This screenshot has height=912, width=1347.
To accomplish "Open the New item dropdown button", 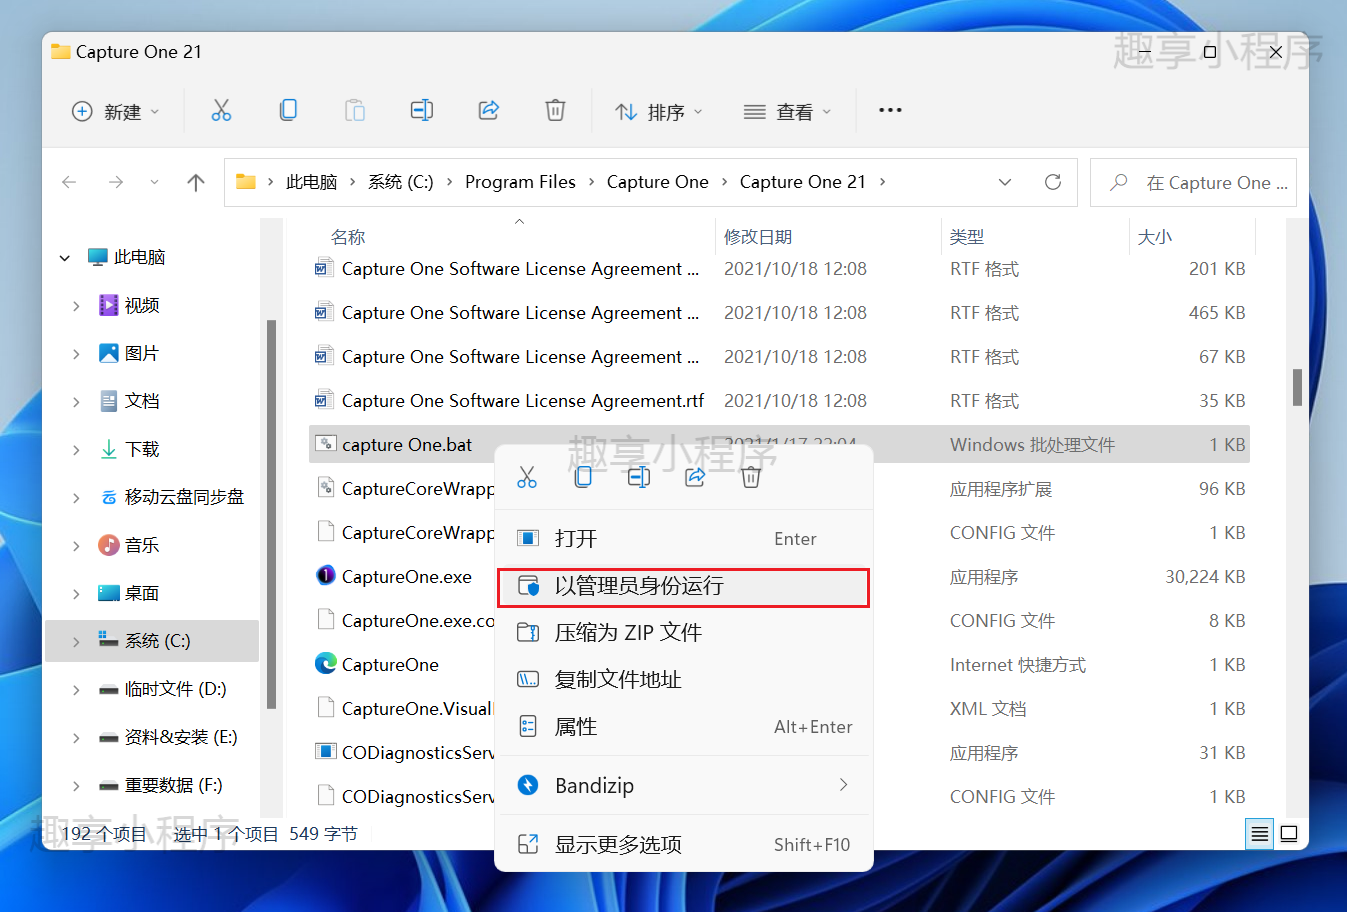I will 115,111.
